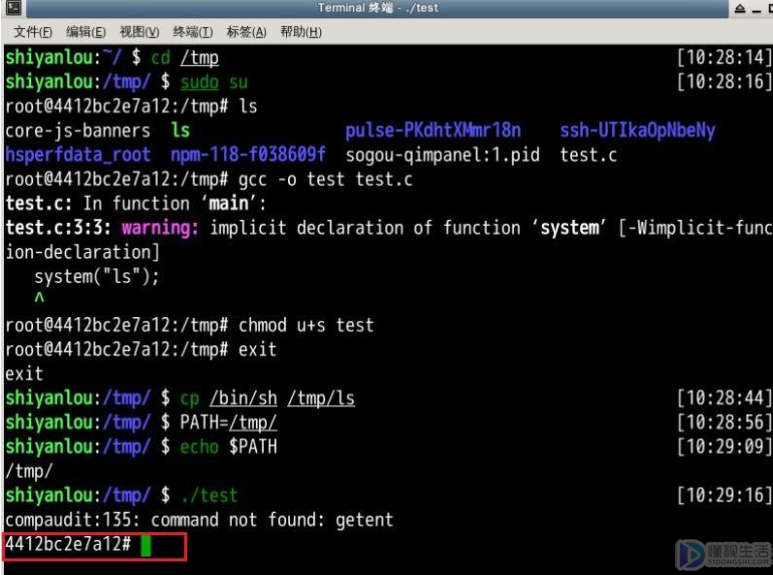Click 'compaudit:135: command not found: getent' line
This screenshot has height=575, width=773.
(x=199, y=520)
